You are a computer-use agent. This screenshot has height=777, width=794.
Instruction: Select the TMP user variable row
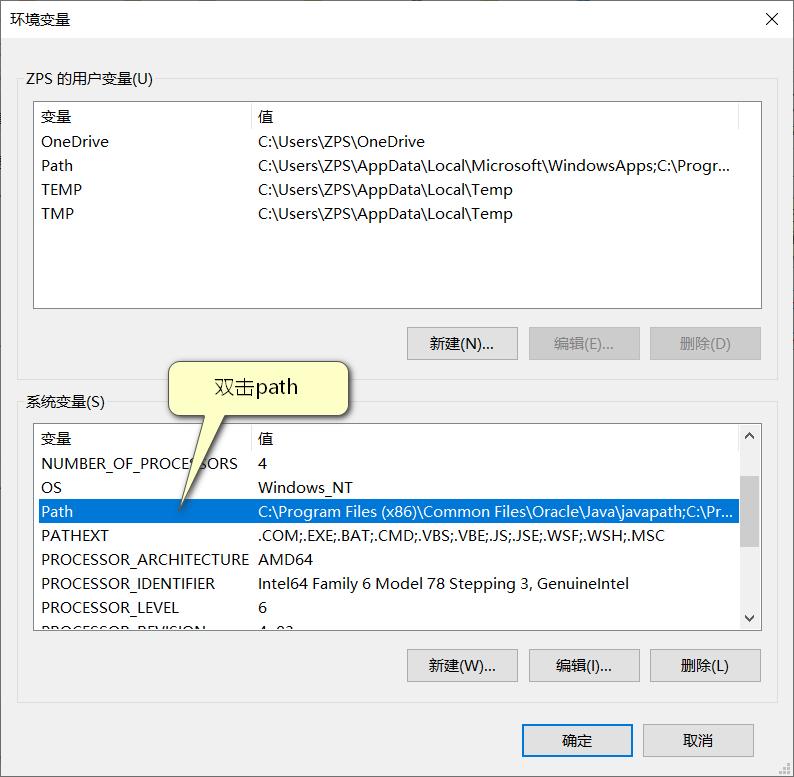tap(389, 213)
